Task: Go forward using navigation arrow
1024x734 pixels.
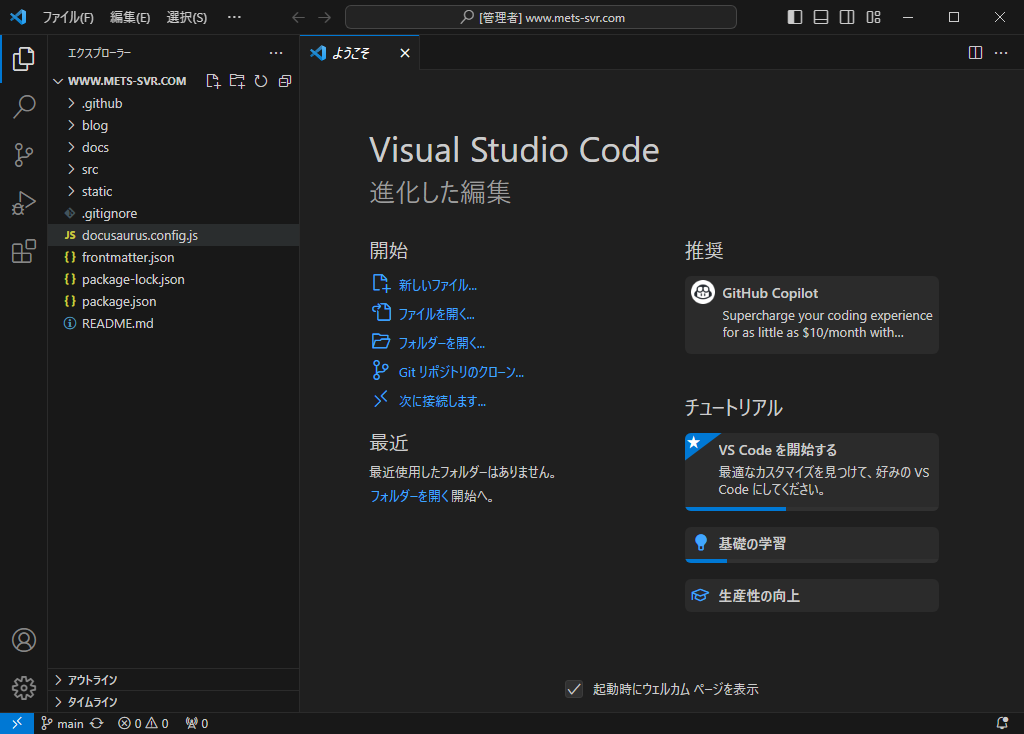Action: (325, 18)
